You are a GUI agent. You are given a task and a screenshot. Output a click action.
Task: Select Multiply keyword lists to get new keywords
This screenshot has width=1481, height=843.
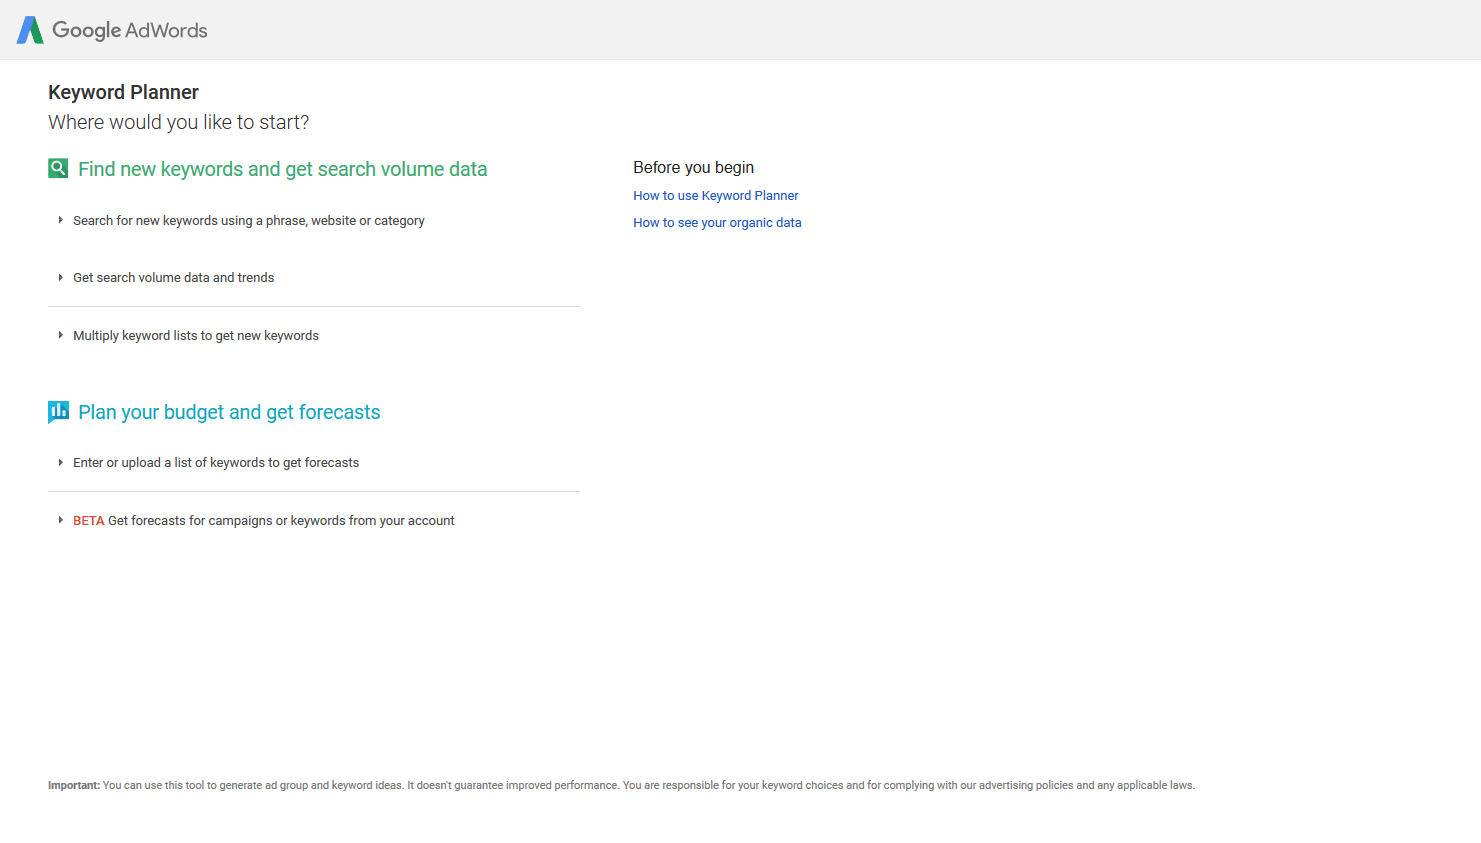pos(196,336)
